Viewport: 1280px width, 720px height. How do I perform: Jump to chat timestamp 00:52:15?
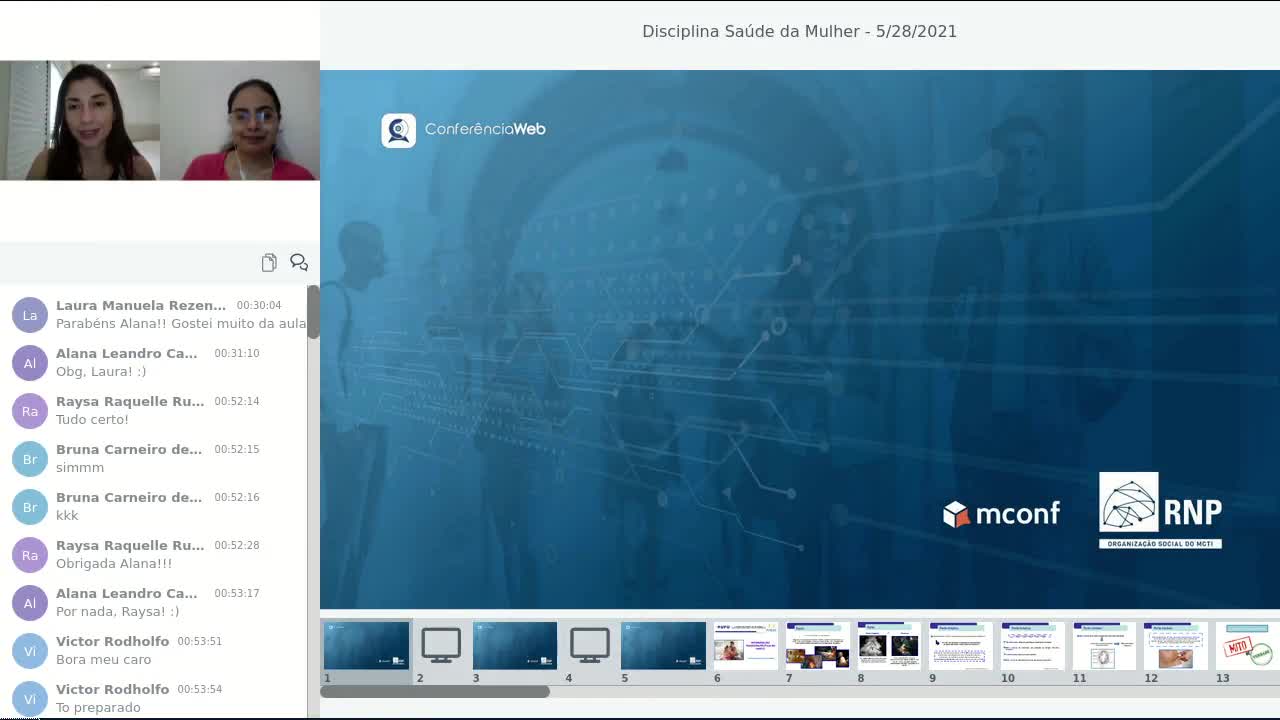pyautogui.click(x=237, y=450)
